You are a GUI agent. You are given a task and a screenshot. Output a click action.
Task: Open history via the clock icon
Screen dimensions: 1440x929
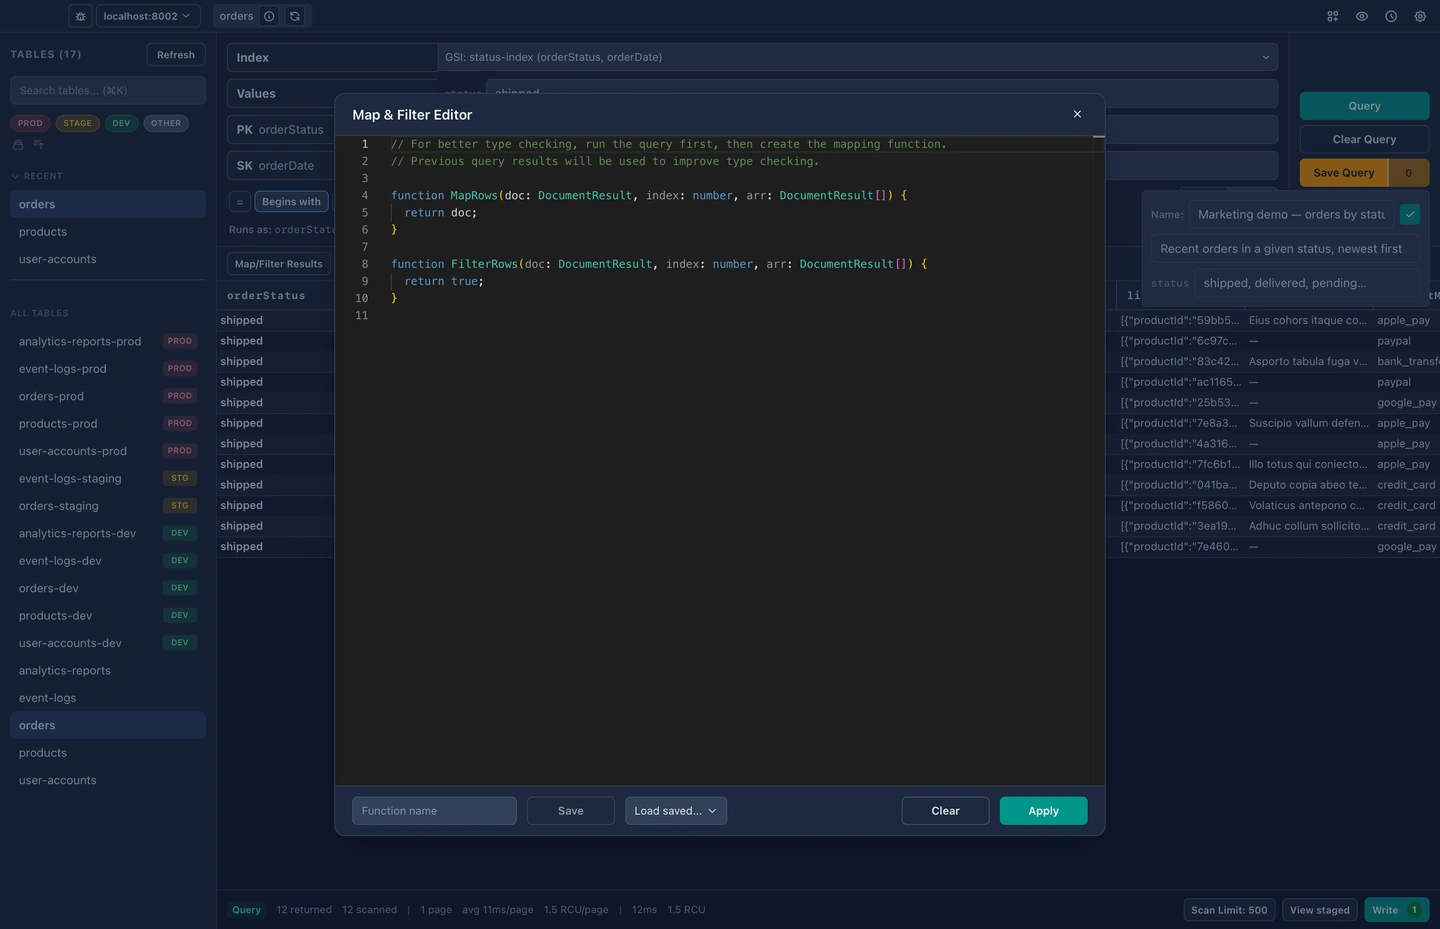1391,16
